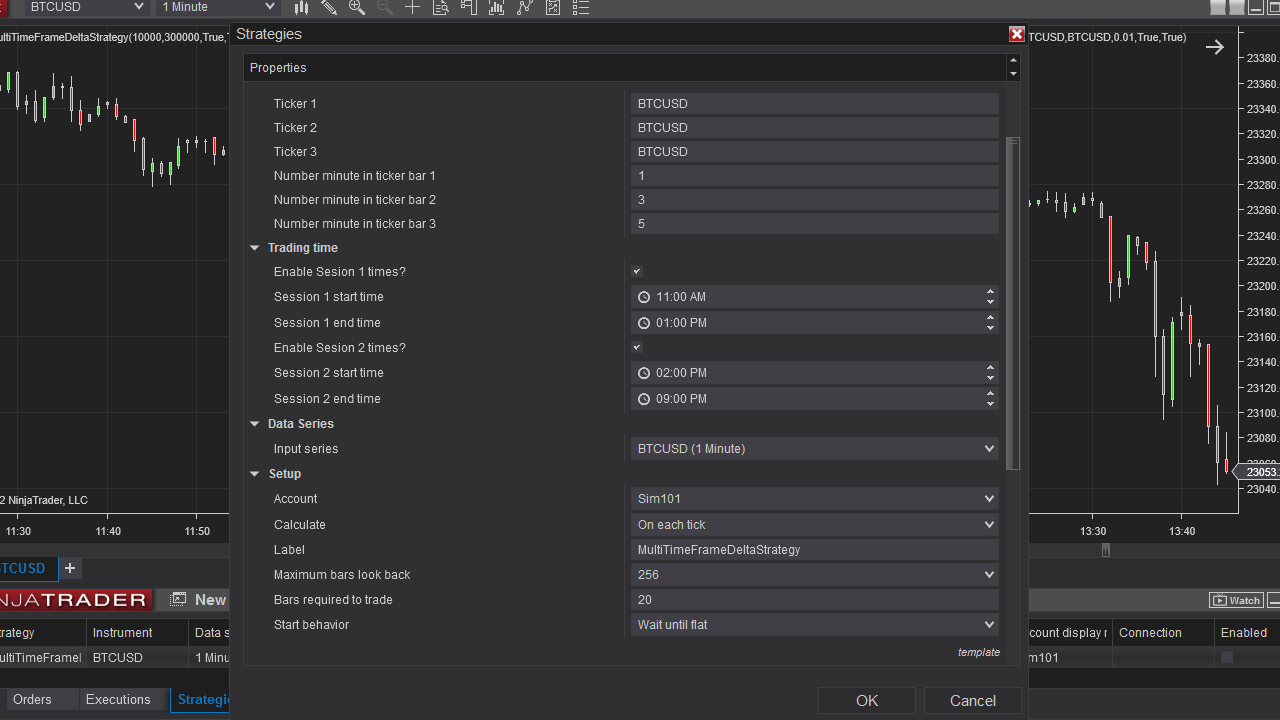Increase Session 1 start time with up arrow
Image resolution: width=1280 pixels, height=720 pixels.
tap(990, 292)
